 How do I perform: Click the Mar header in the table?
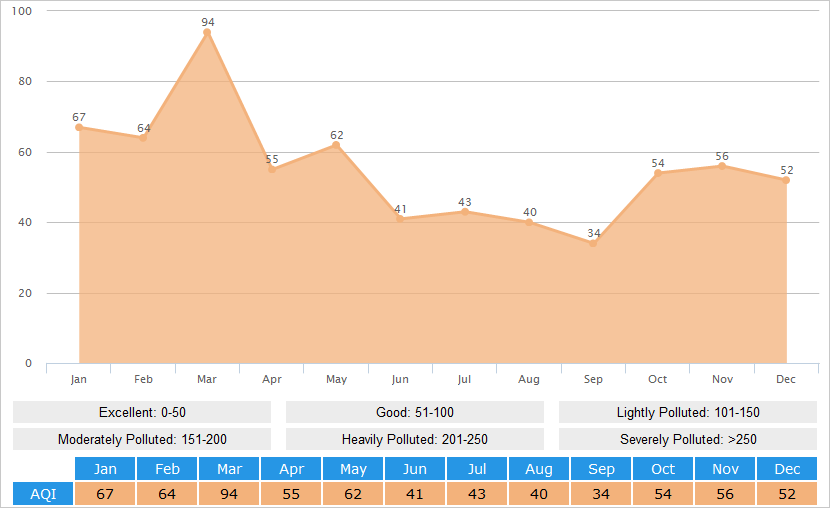coord(229,469)
